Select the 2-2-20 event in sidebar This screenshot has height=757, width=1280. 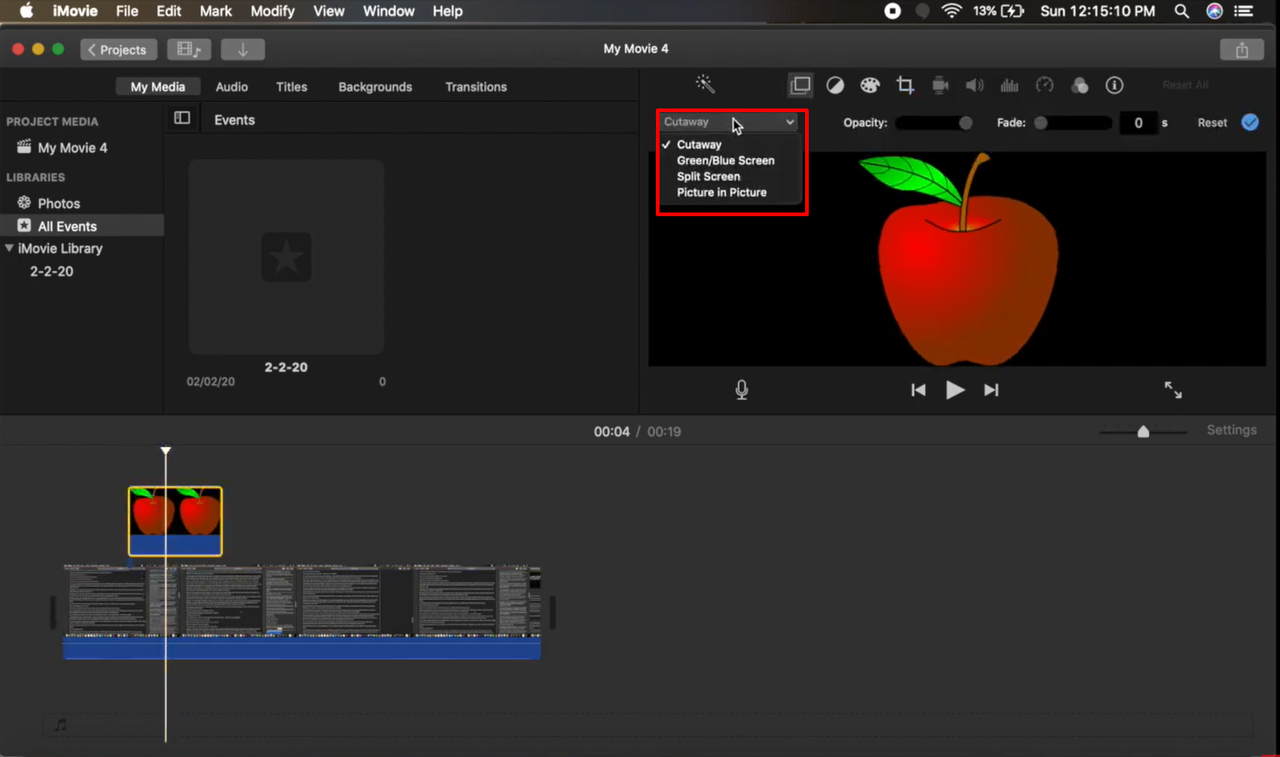[51, 271]
